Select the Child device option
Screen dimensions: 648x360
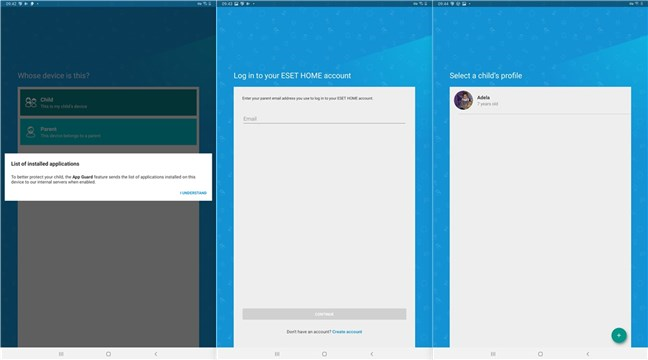[x=108, y=103]
